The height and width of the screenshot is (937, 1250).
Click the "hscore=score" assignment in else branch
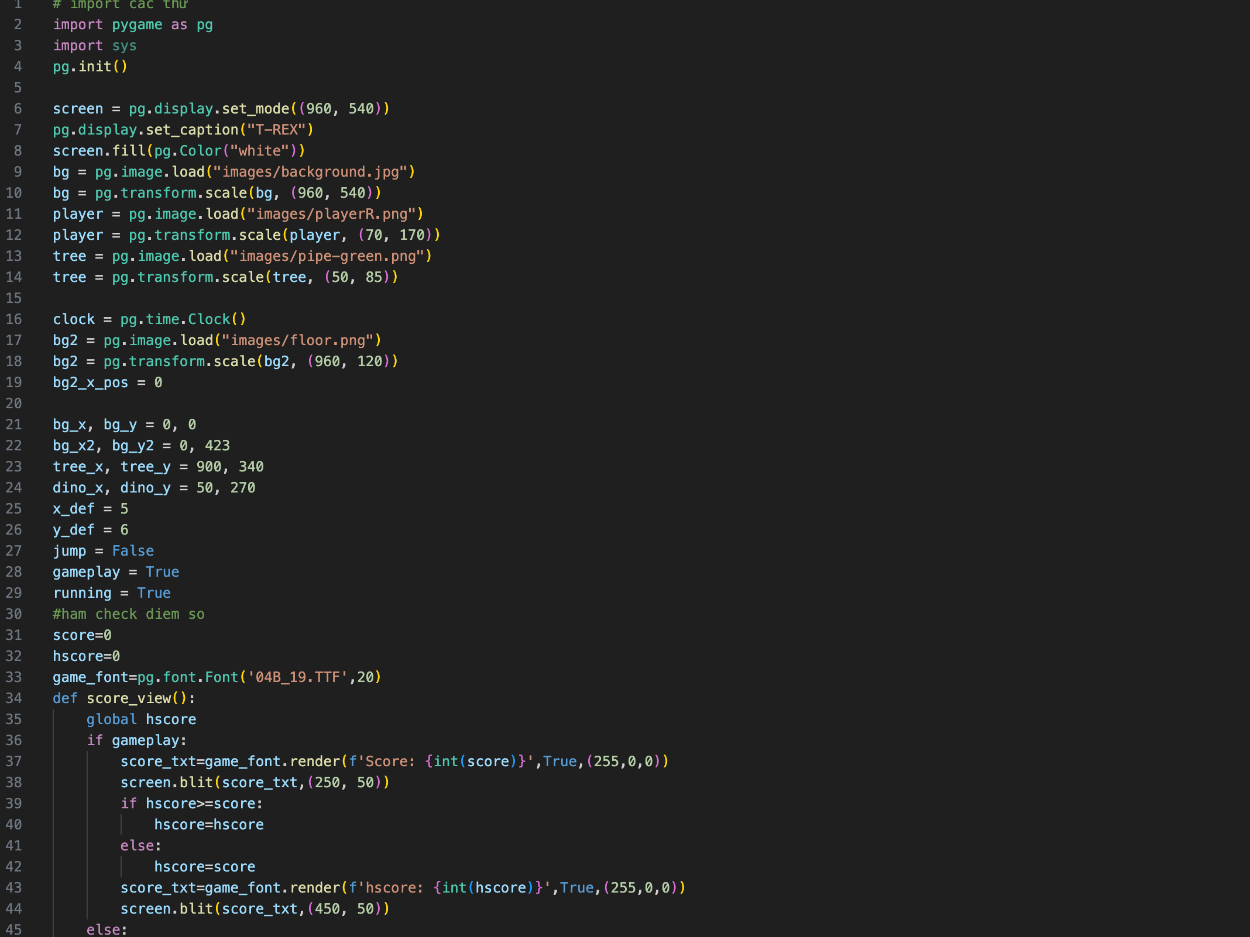[204, 867]
